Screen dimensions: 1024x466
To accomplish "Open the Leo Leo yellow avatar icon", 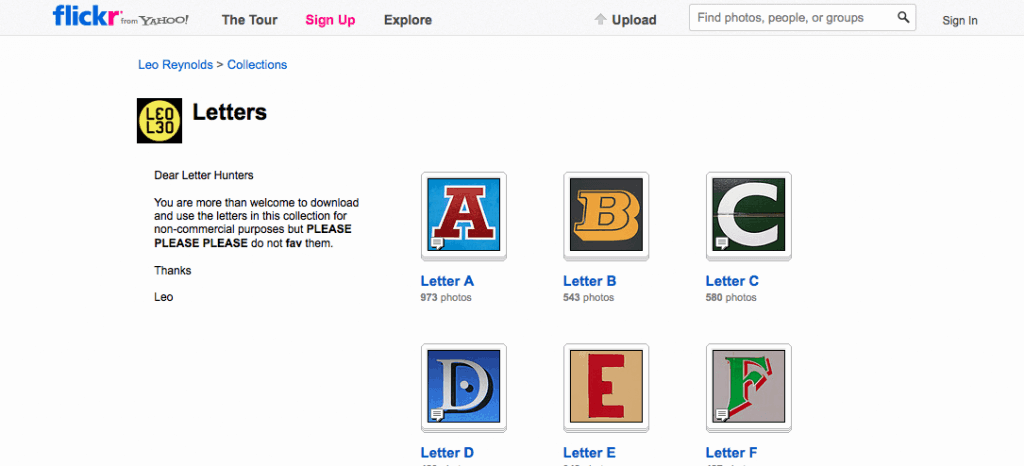I will click(159, 121).
